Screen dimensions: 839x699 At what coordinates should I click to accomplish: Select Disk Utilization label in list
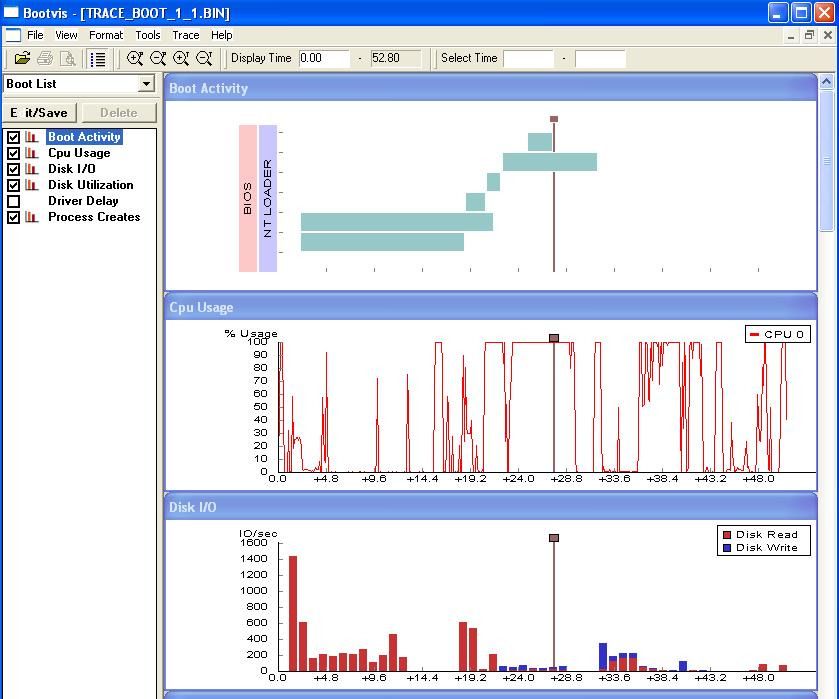(90, 185)
